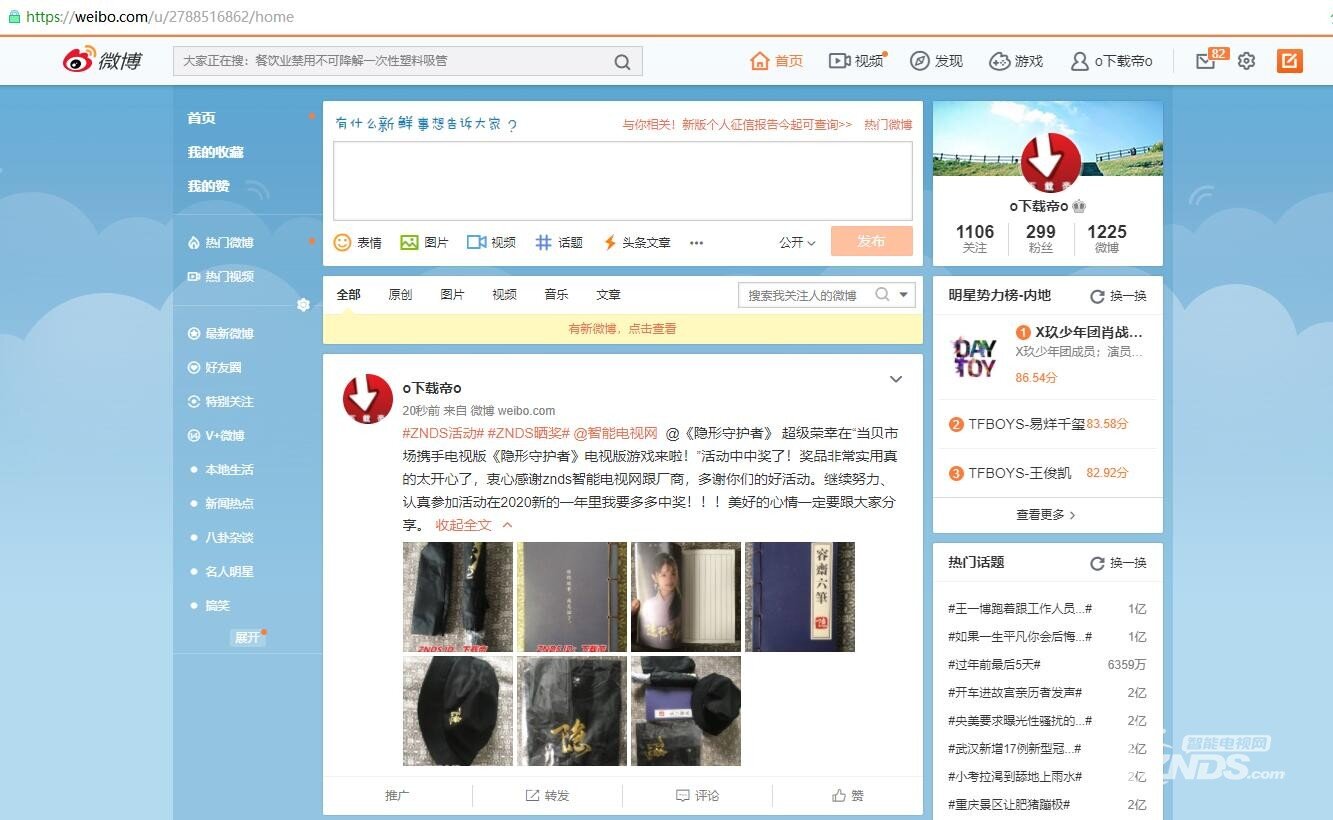Click the Weibo logo
Image resolution: width=1333 pixels, height=820 pixels.
(x=102, y=61)
